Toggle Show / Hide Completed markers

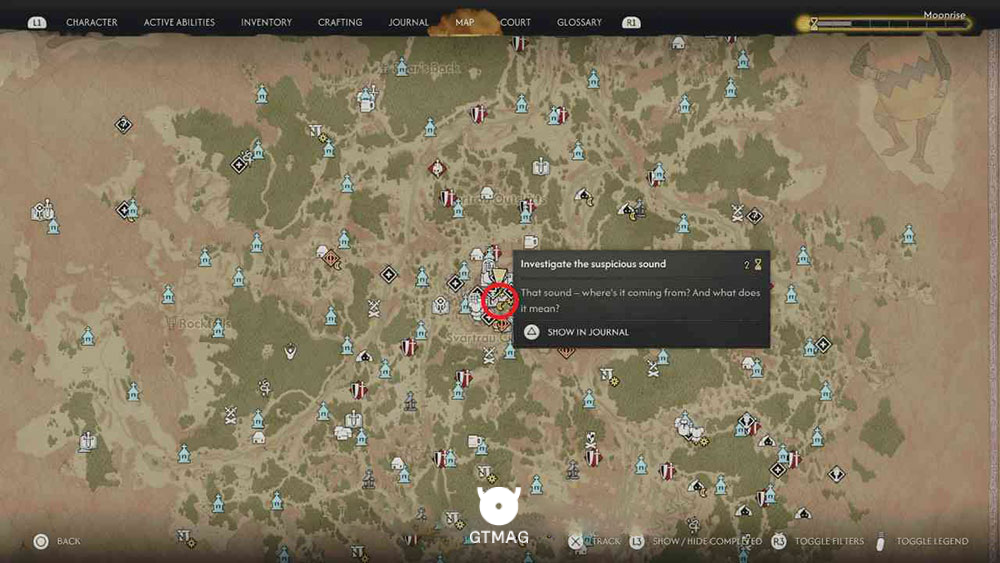click(x=707, y=541)
